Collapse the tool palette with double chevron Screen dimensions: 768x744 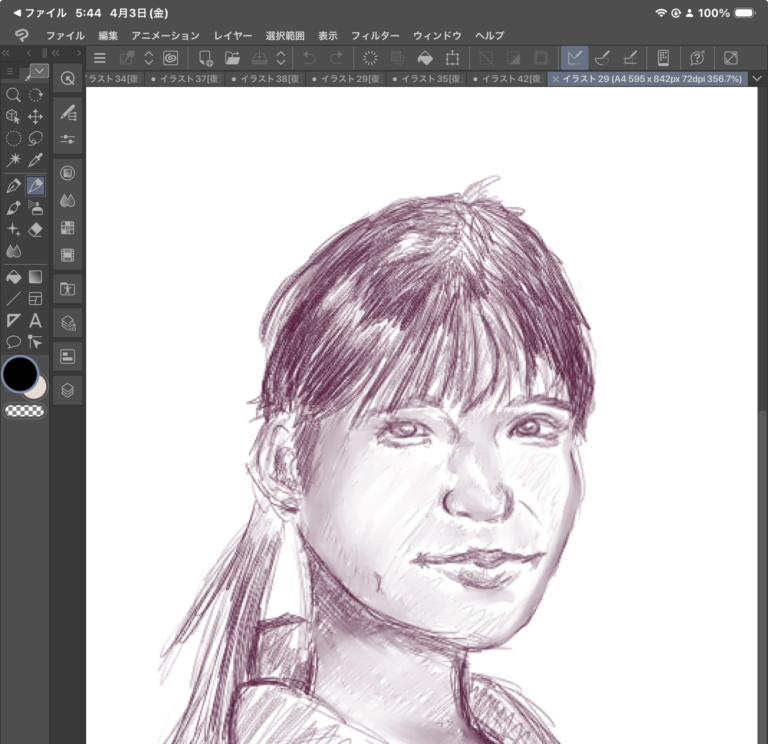[7, 53]
